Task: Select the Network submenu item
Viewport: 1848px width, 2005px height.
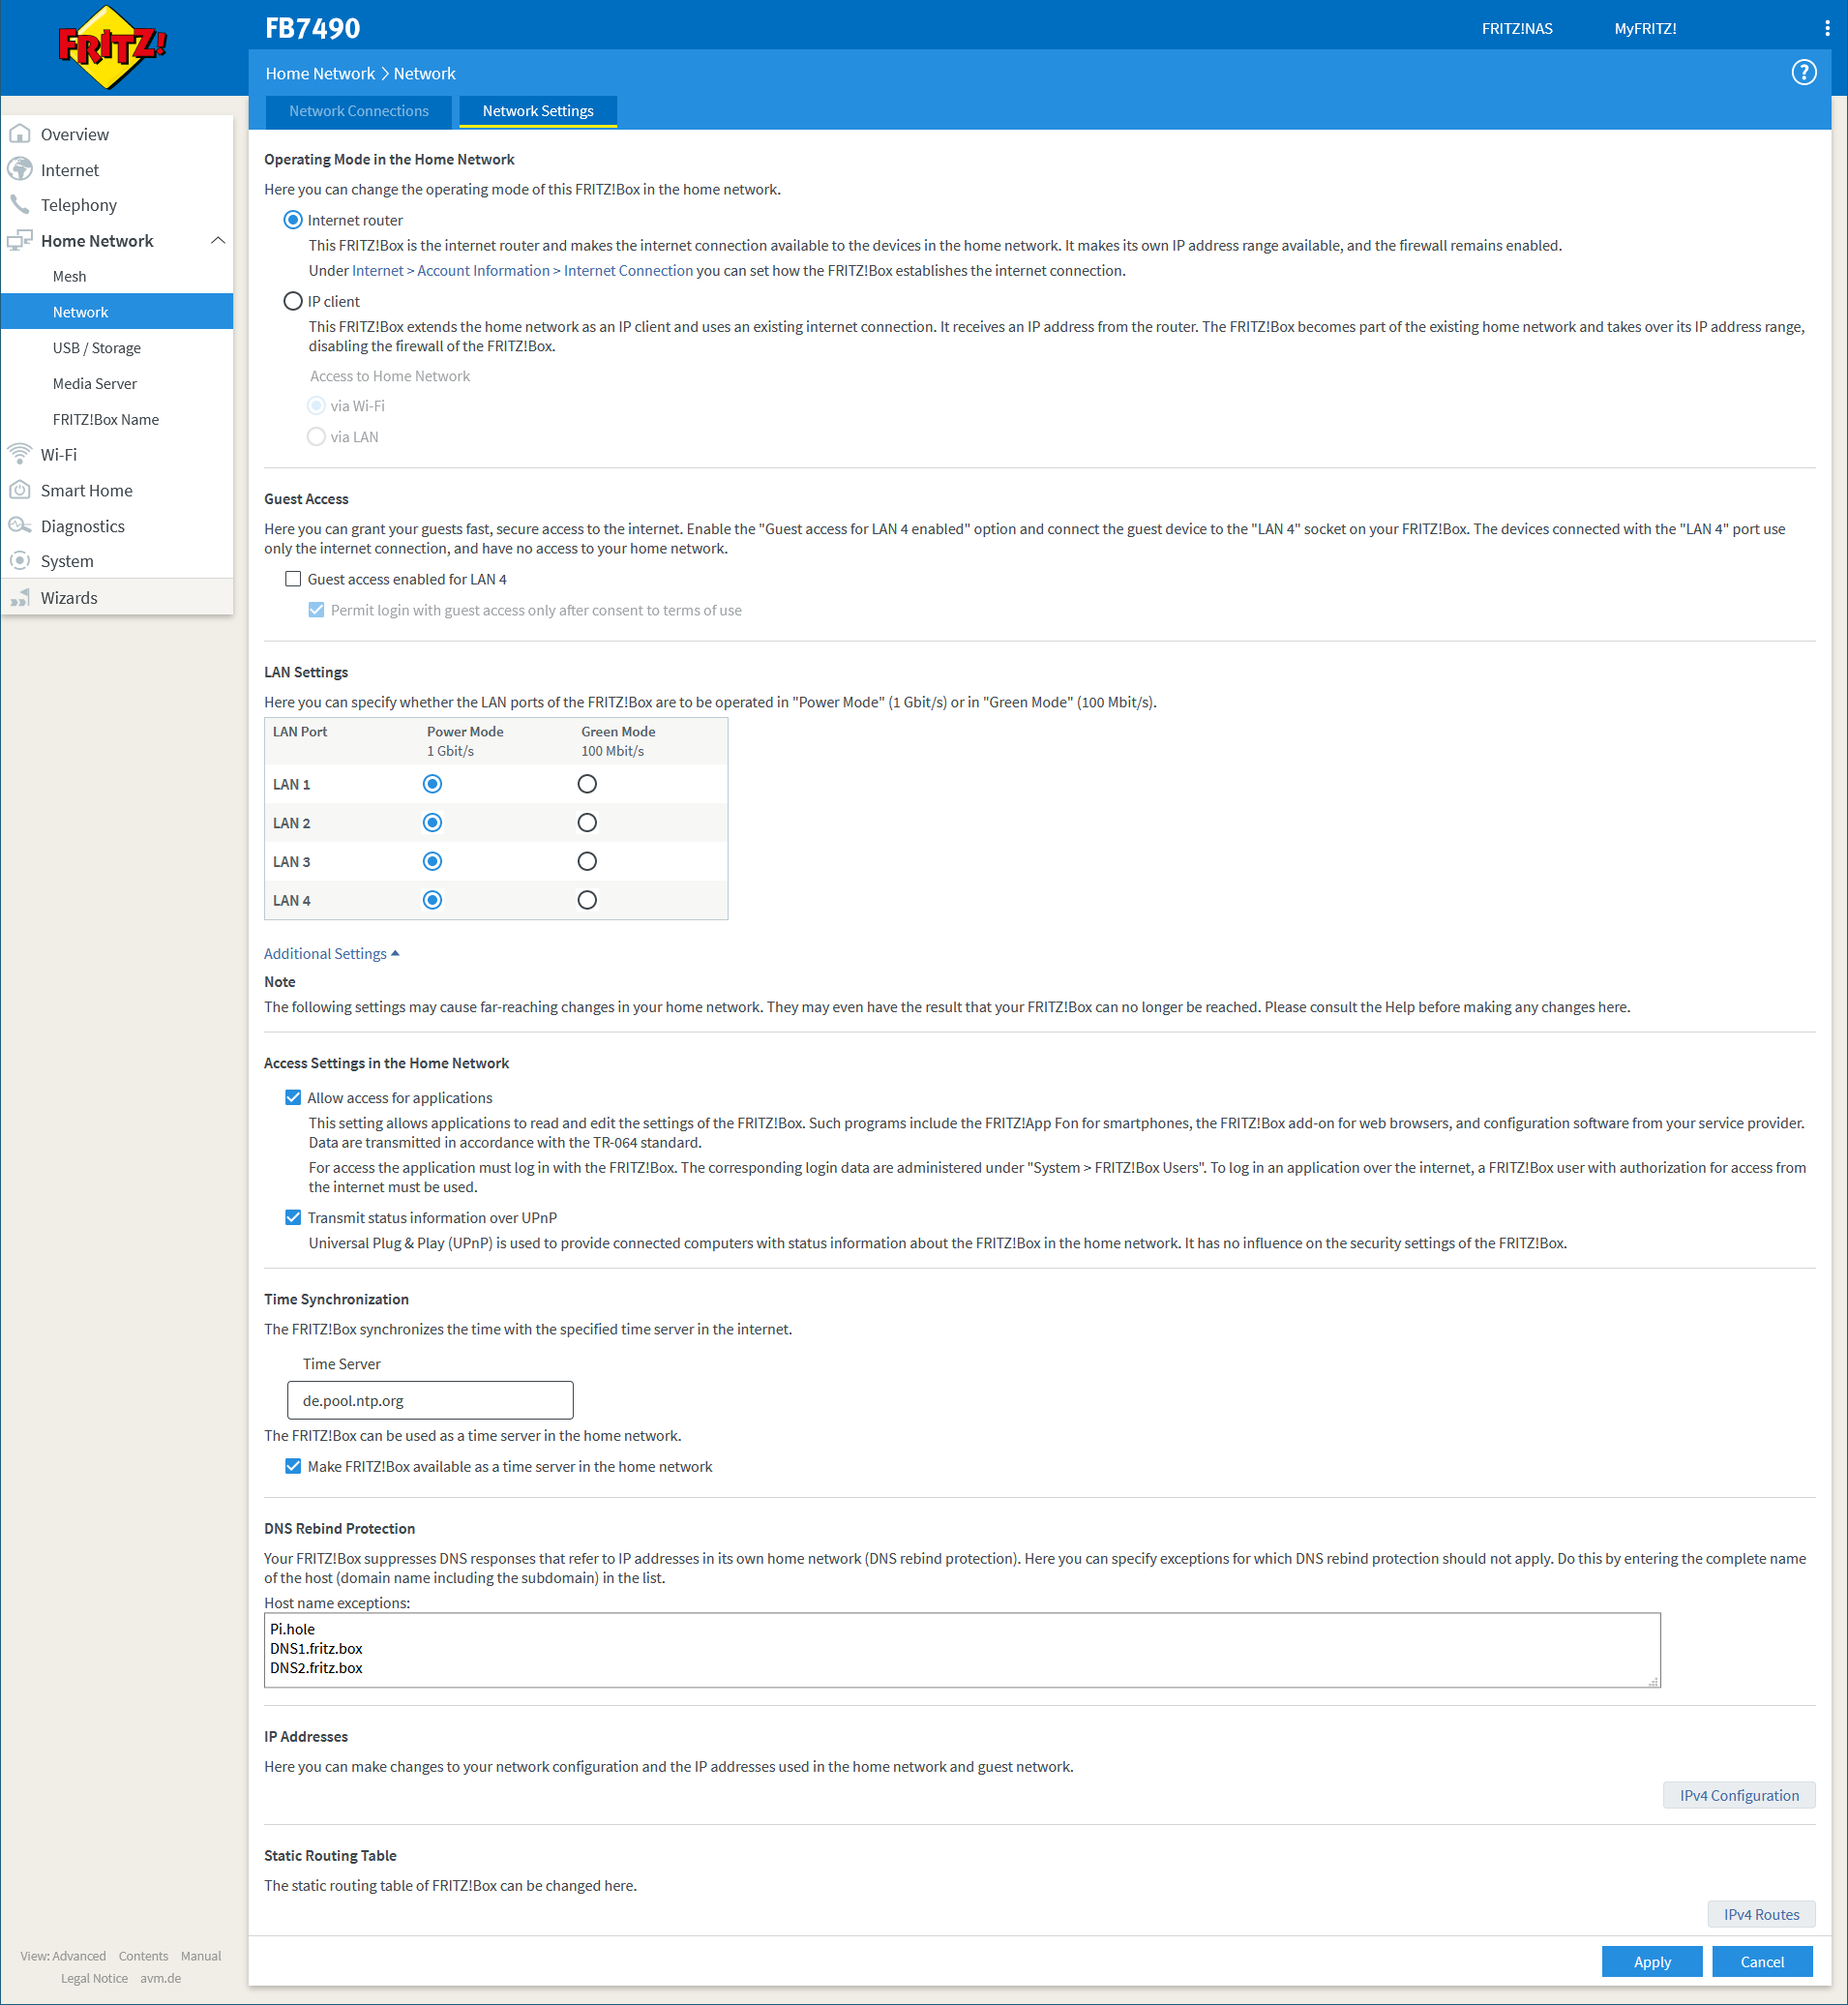Action: tap(117, 312)
